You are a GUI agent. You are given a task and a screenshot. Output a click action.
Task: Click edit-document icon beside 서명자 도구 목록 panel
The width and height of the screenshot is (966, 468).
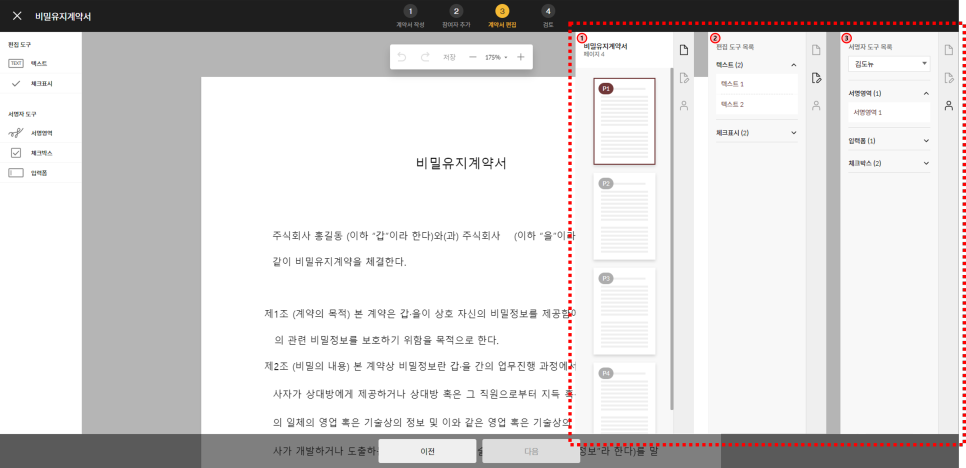point(949,78)
